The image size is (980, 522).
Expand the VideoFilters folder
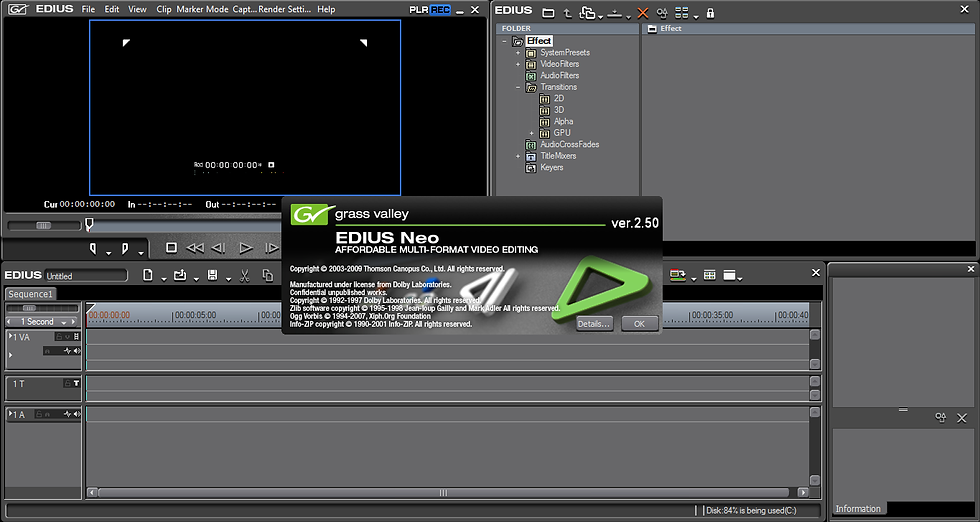[518, 64]
